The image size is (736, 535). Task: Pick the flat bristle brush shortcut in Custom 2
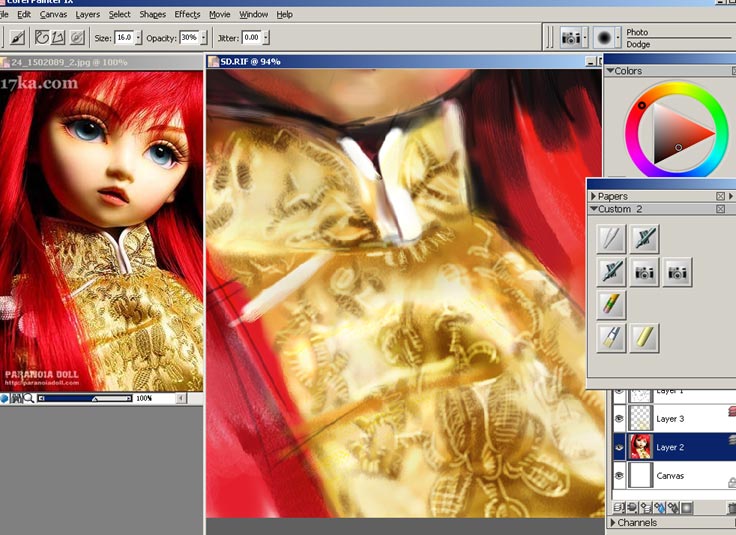coord(611,337)
